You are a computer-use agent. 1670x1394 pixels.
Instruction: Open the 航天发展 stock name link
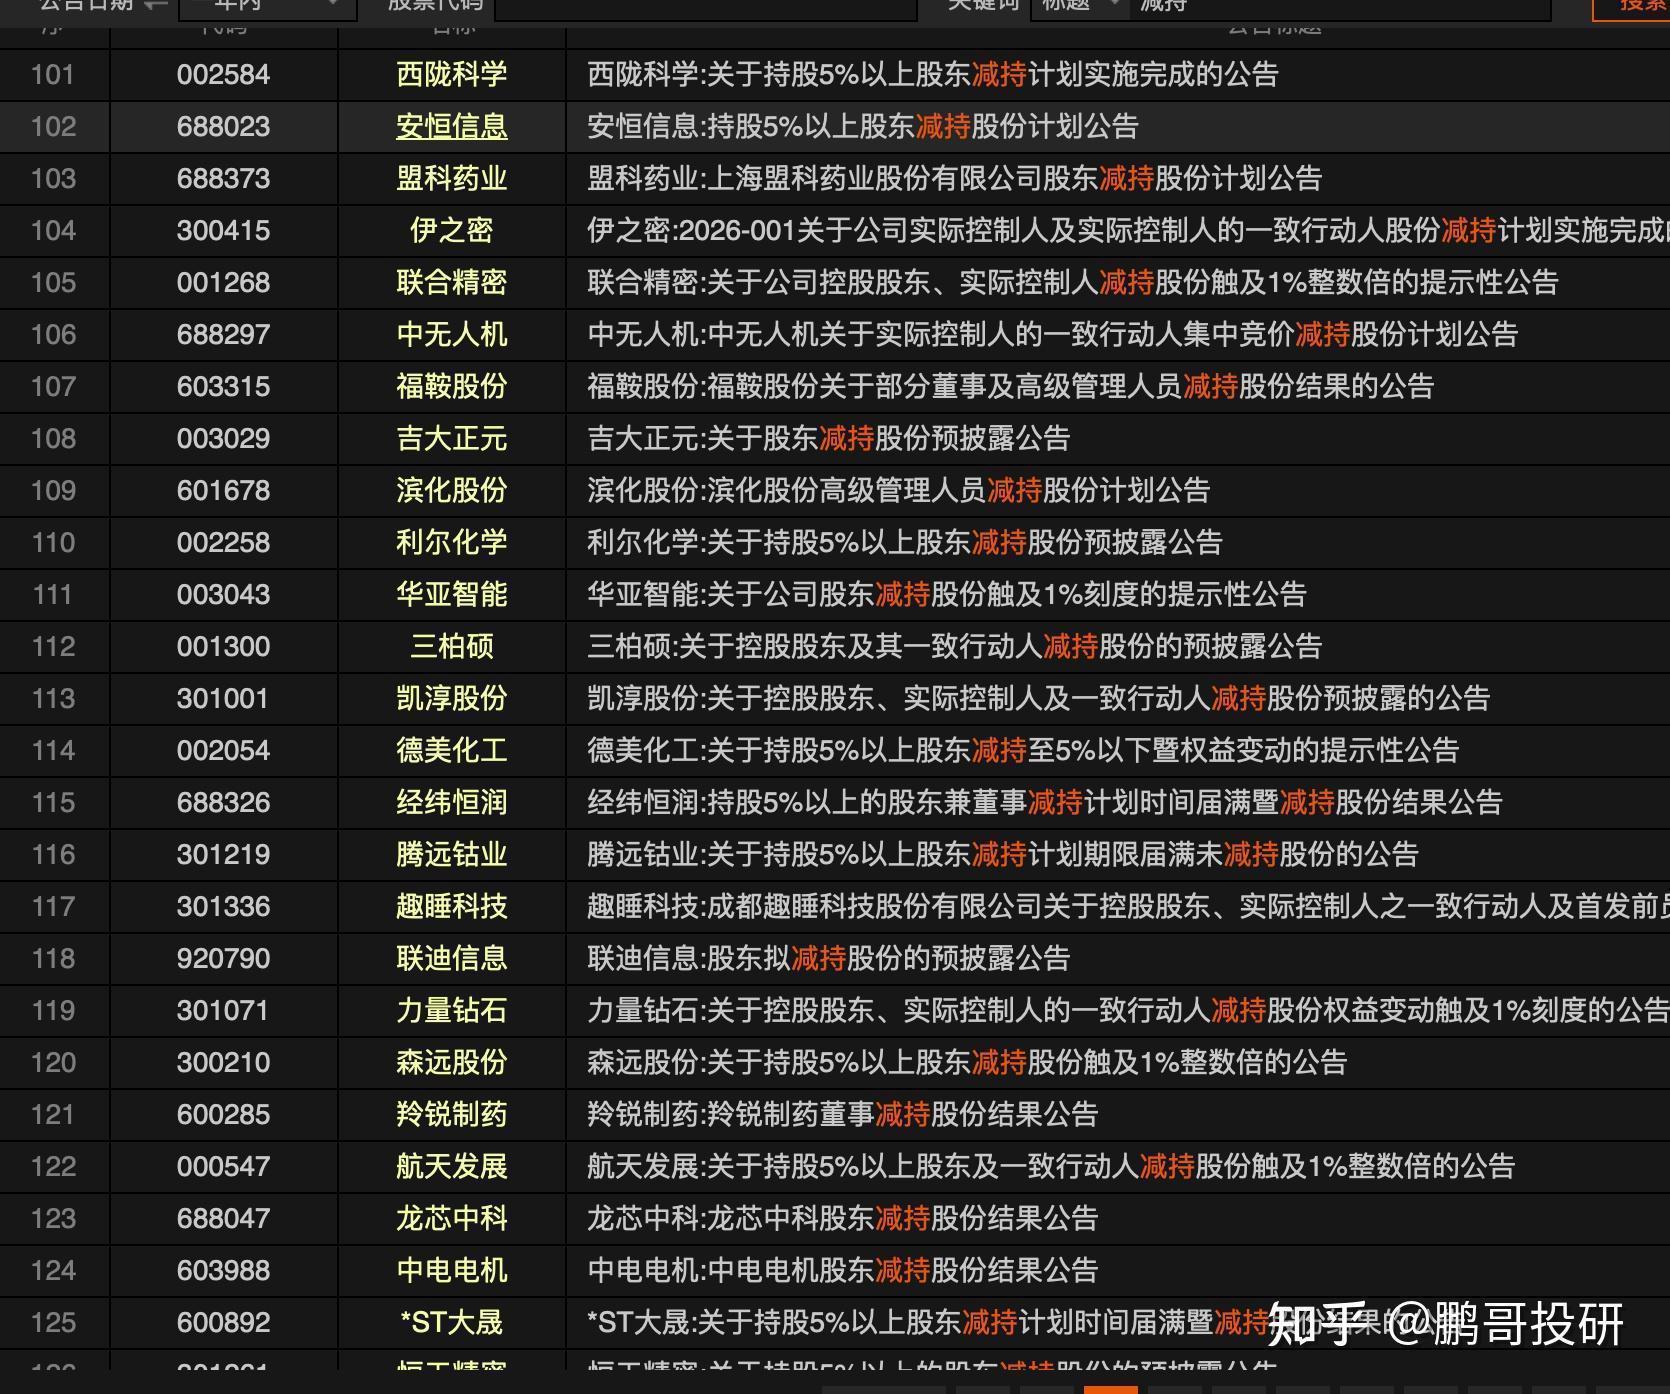click(452, 1167)
